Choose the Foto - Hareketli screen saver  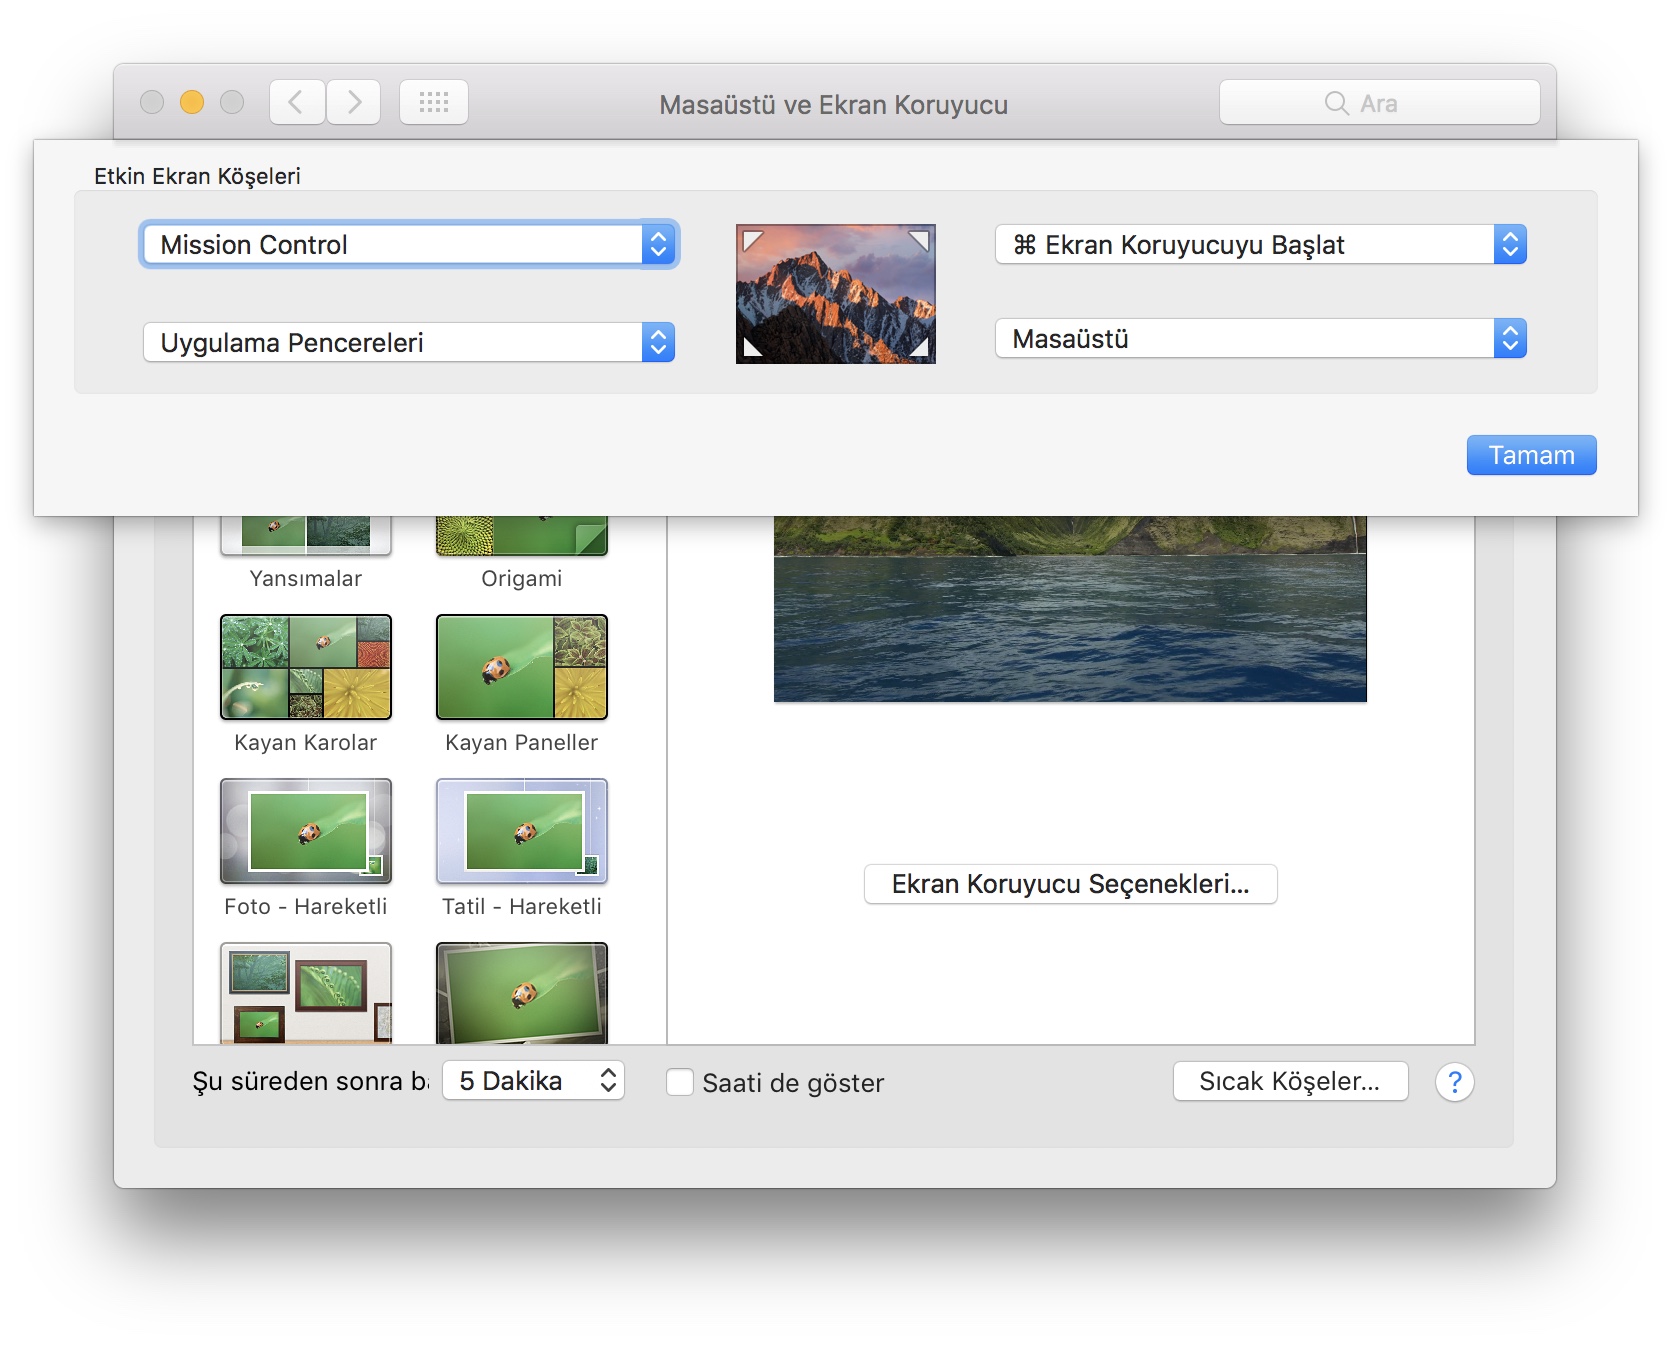(305, 831)
